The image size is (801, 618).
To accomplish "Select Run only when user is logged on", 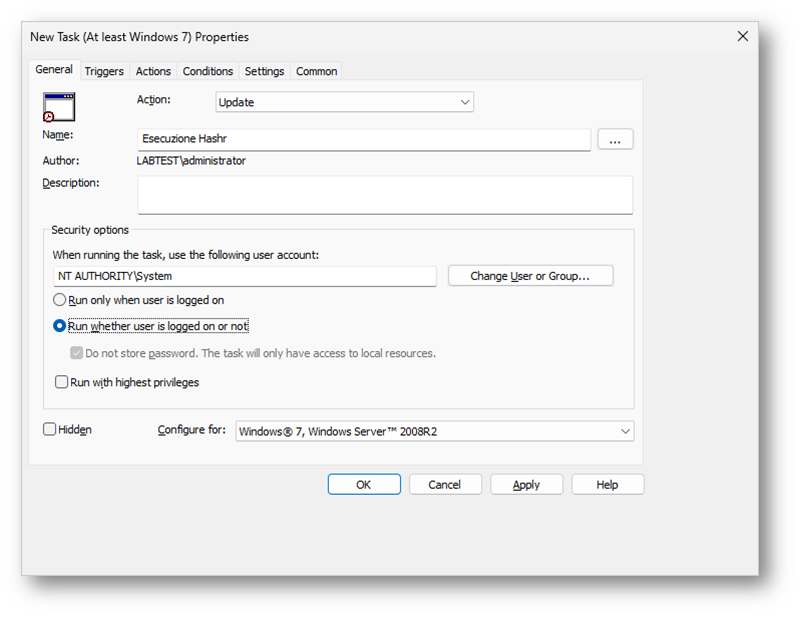I will tap(60, 300).
